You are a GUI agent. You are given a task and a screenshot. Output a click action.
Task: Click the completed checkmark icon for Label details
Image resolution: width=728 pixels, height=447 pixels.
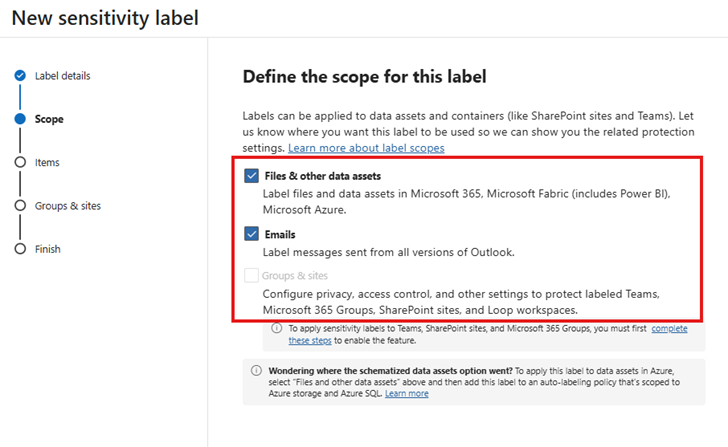point(20,76)
